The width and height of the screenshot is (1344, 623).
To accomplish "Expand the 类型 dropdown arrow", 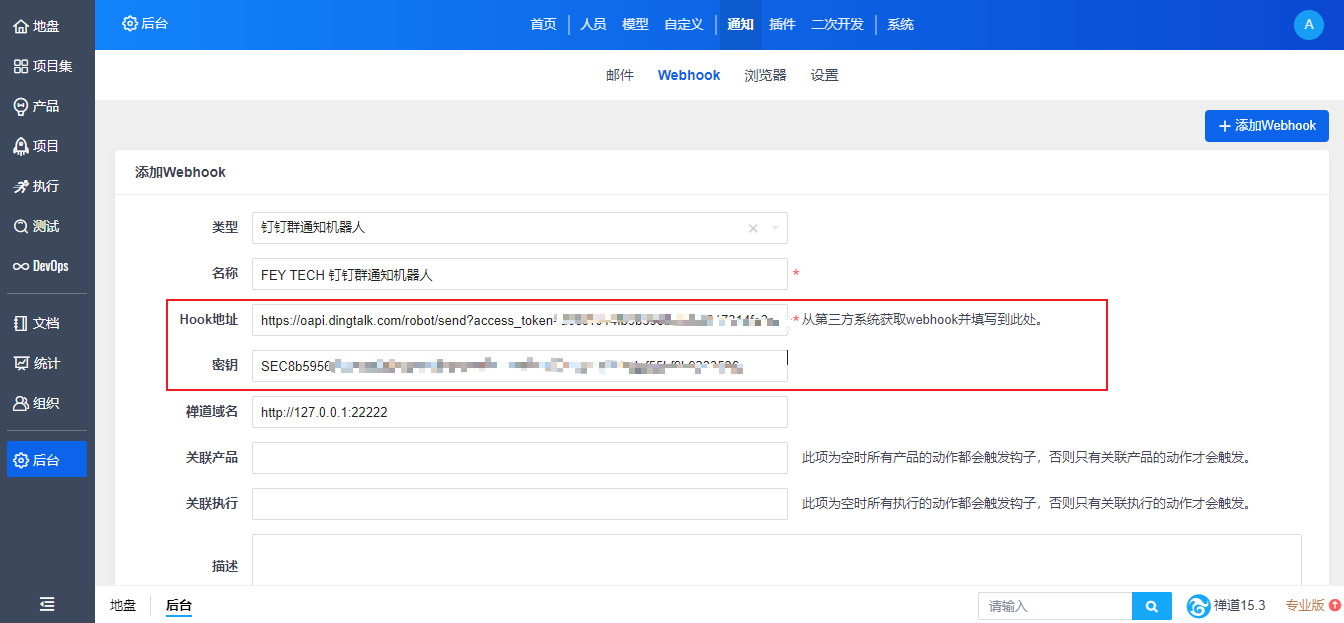I will 774,228.
